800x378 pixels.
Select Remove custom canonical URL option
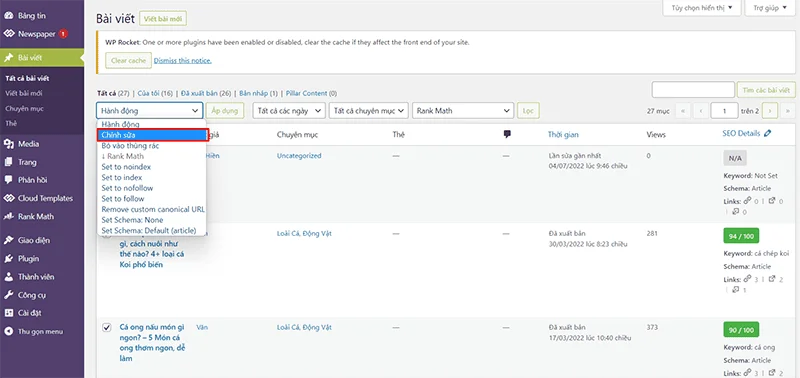[x=152, y=210]
